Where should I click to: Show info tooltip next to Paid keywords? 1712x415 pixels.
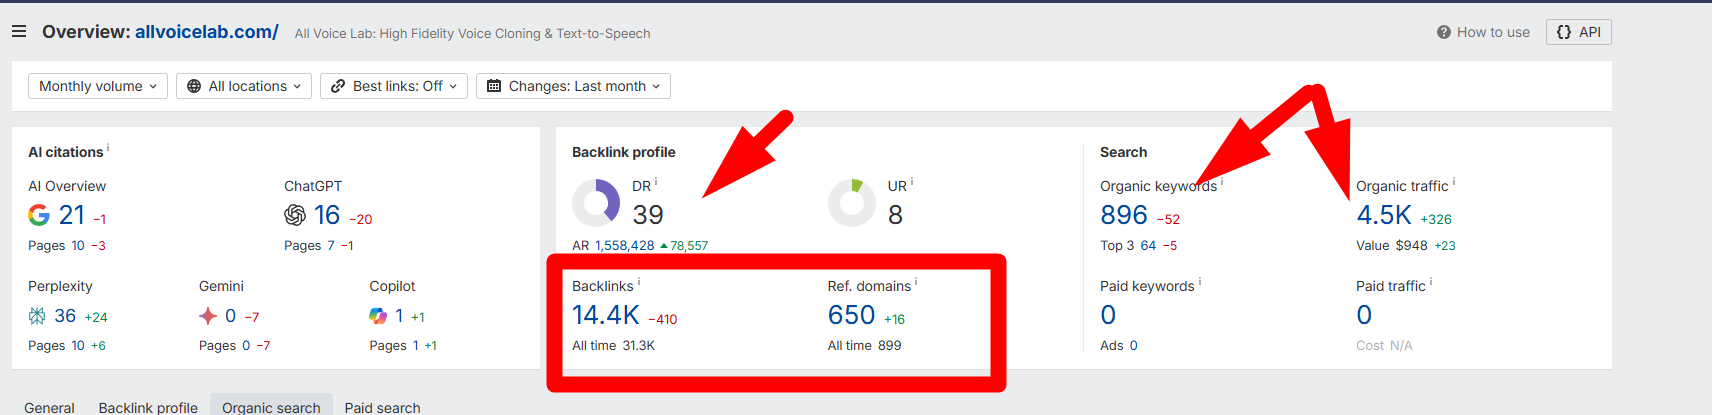(1200, 282)
